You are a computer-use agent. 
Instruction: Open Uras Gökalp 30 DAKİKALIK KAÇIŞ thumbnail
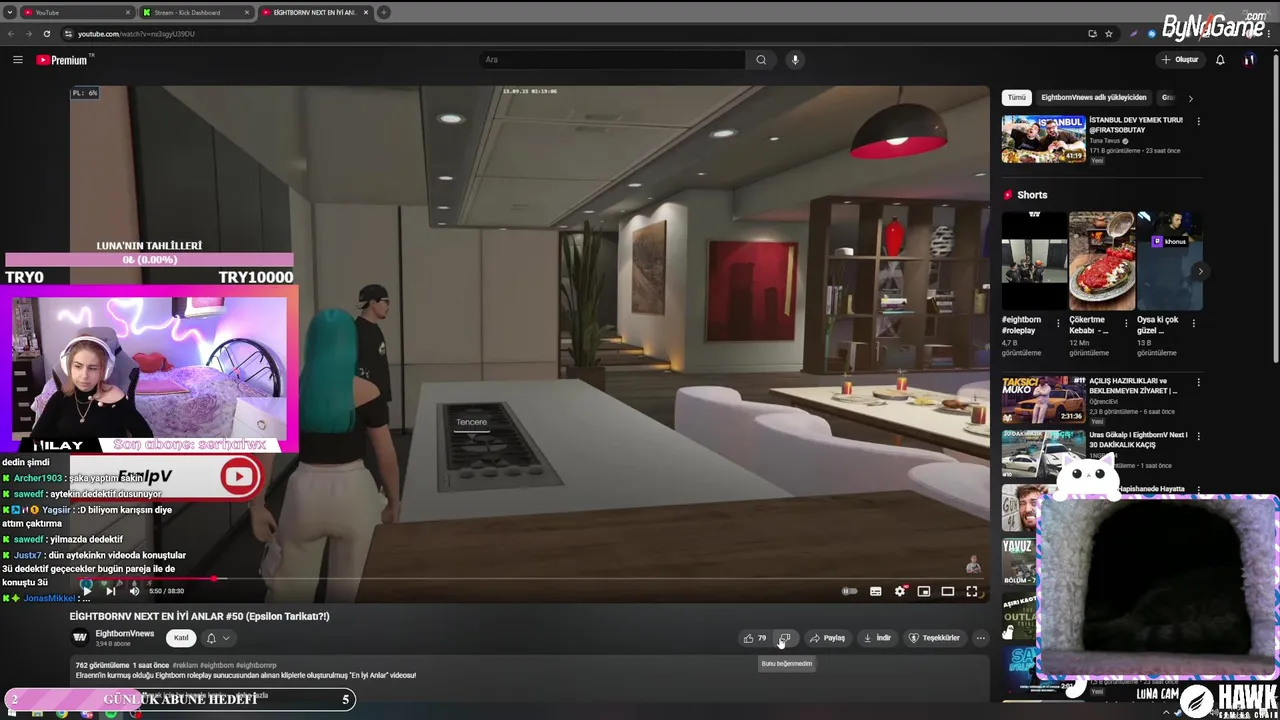1043,454
